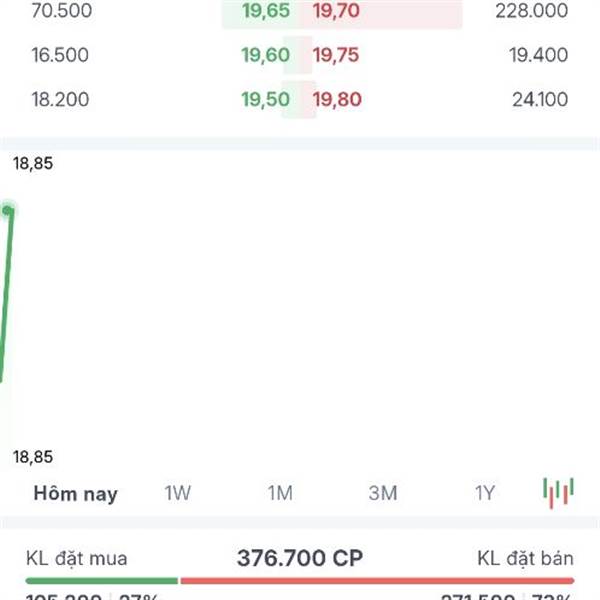600x600 pixels.
Task: Select the 1W chart range
Action: pos(178,493)
